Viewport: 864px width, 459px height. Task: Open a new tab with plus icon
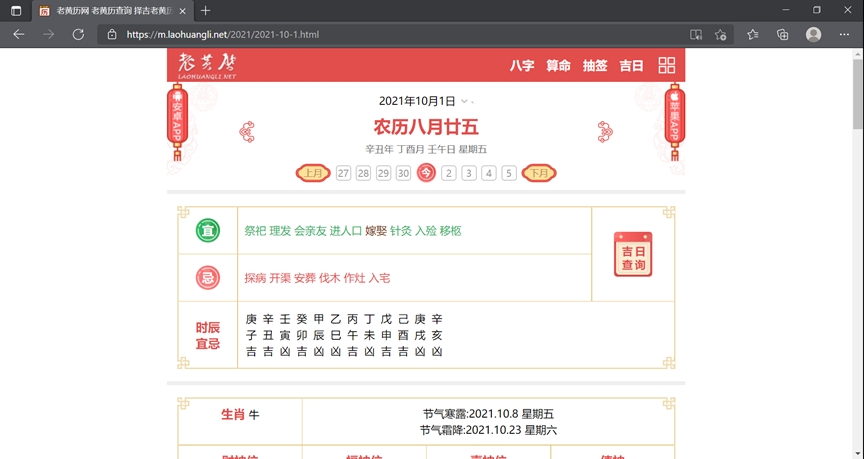206,10
